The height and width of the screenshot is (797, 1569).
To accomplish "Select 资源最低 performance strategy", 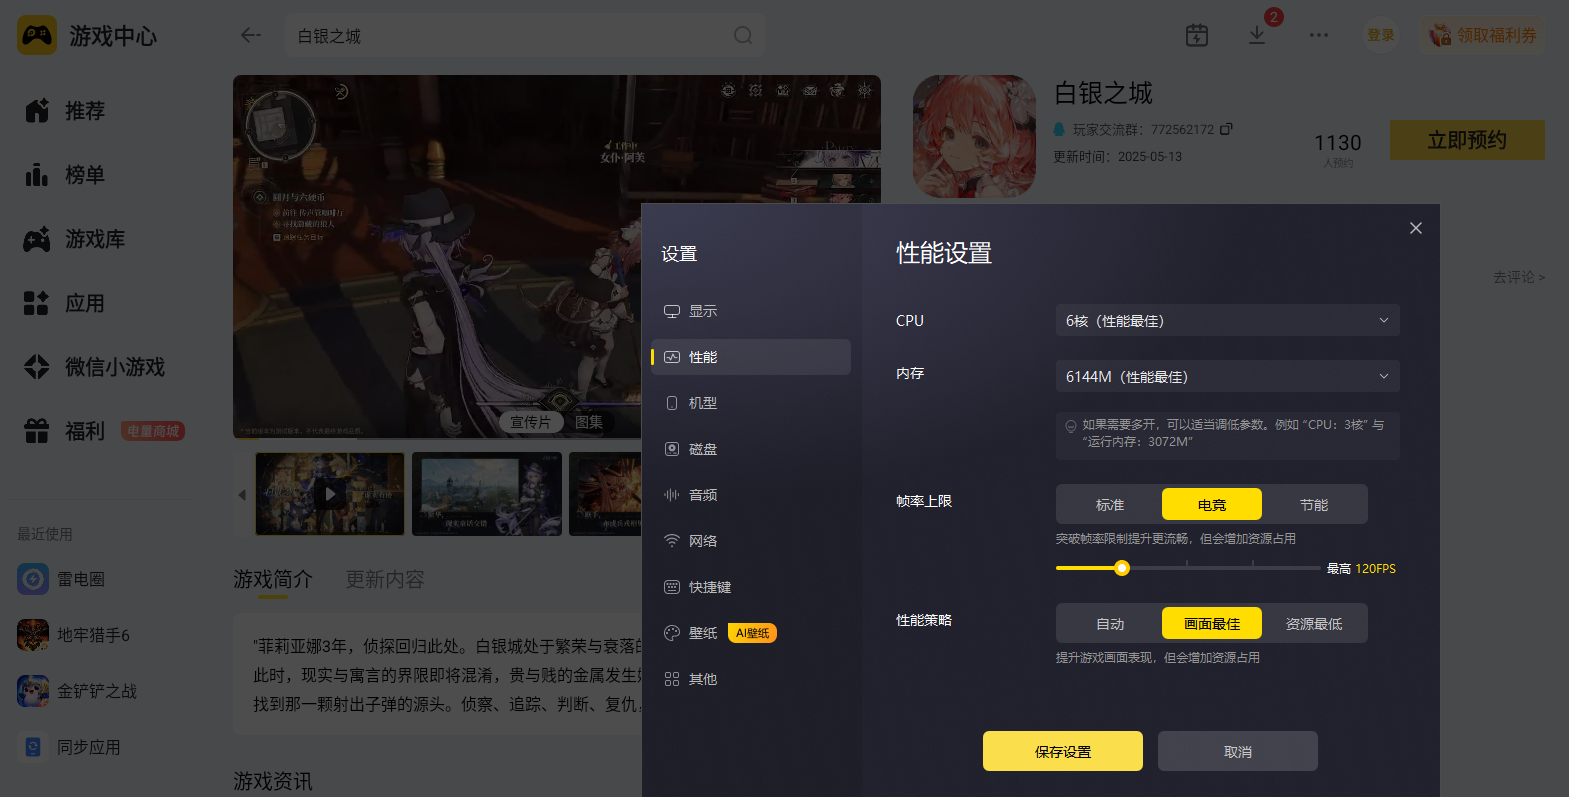I will pos(1314,624).
